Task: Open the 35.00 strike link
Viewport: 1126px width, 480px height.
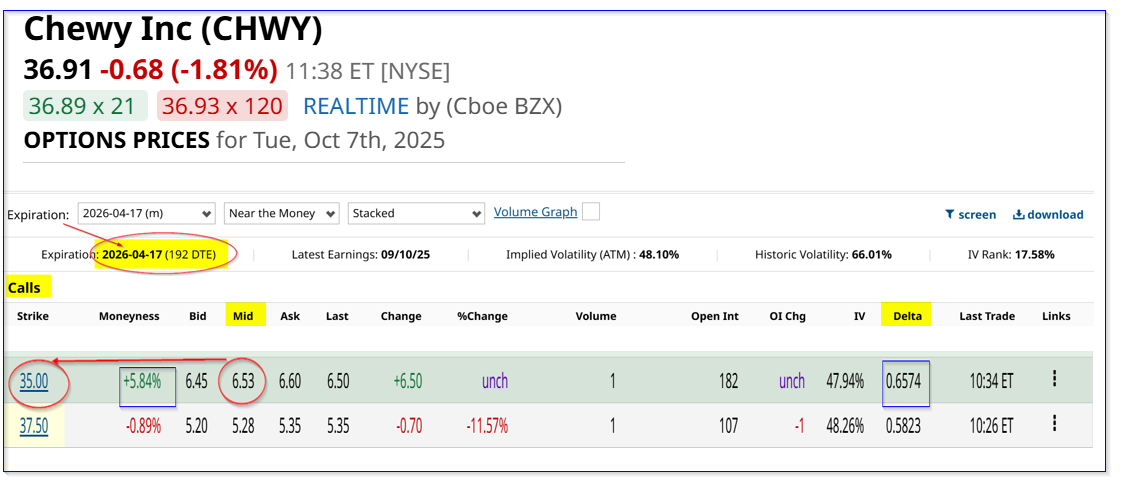Action: [34, 380]
